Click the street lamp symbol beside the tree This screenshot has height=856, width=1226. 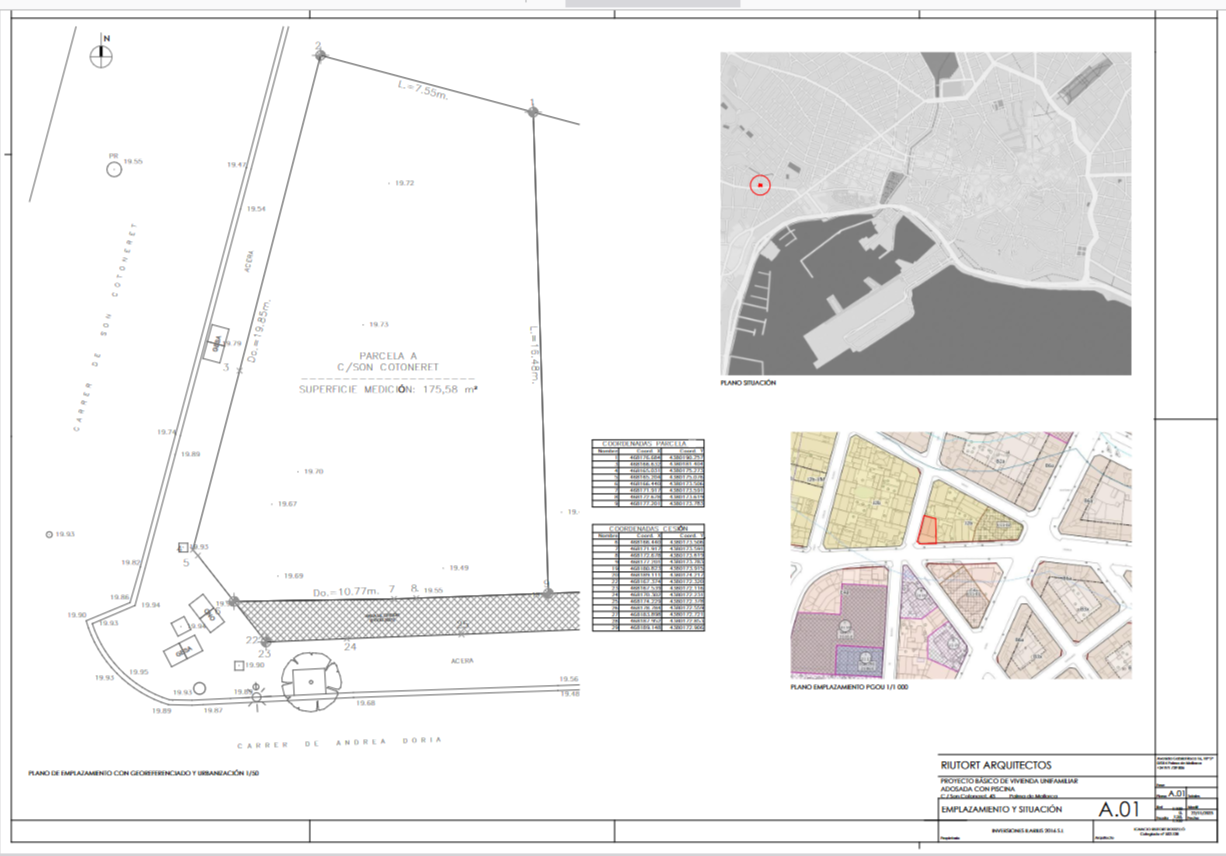pyautogui.click(x=257, y=691)
